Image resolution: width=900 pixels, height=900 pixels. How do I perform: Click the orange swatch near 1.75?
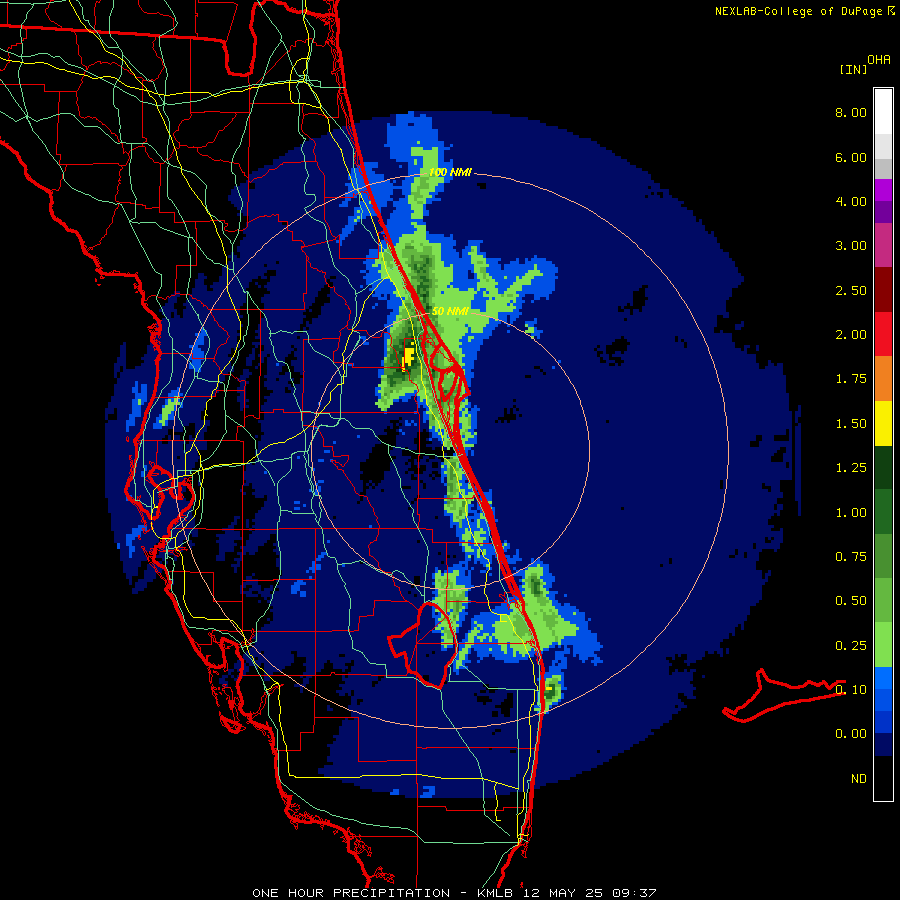pyautogui.click(x=883, y=378)
